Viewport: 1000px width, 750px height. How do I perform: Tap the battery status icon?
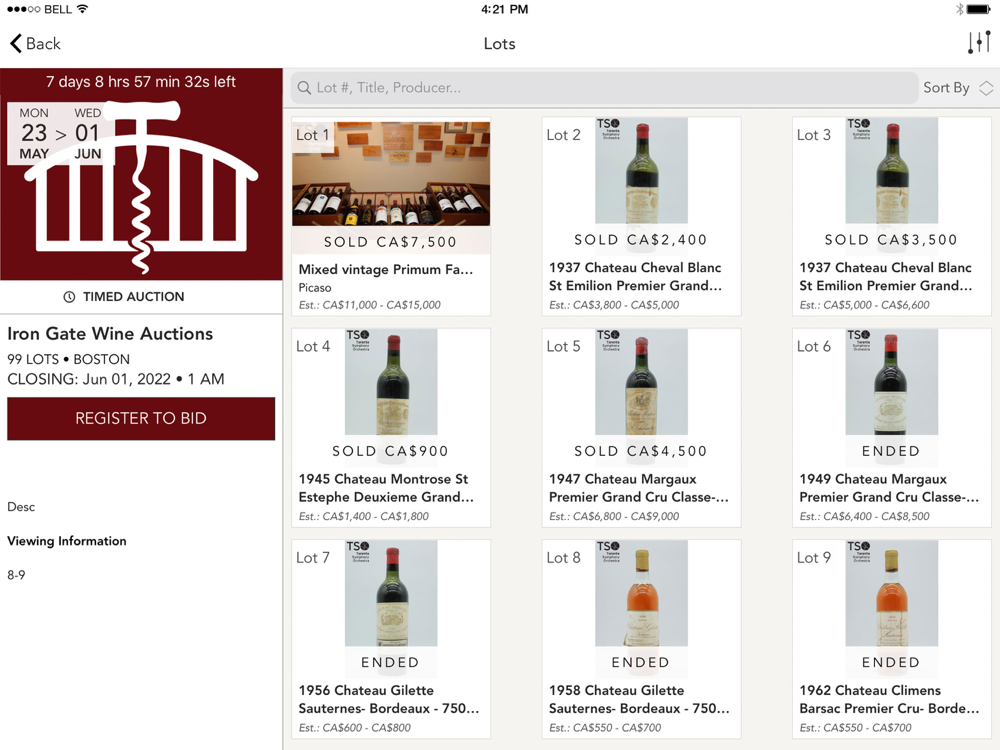pyautogui.click(x=979, y=9)
